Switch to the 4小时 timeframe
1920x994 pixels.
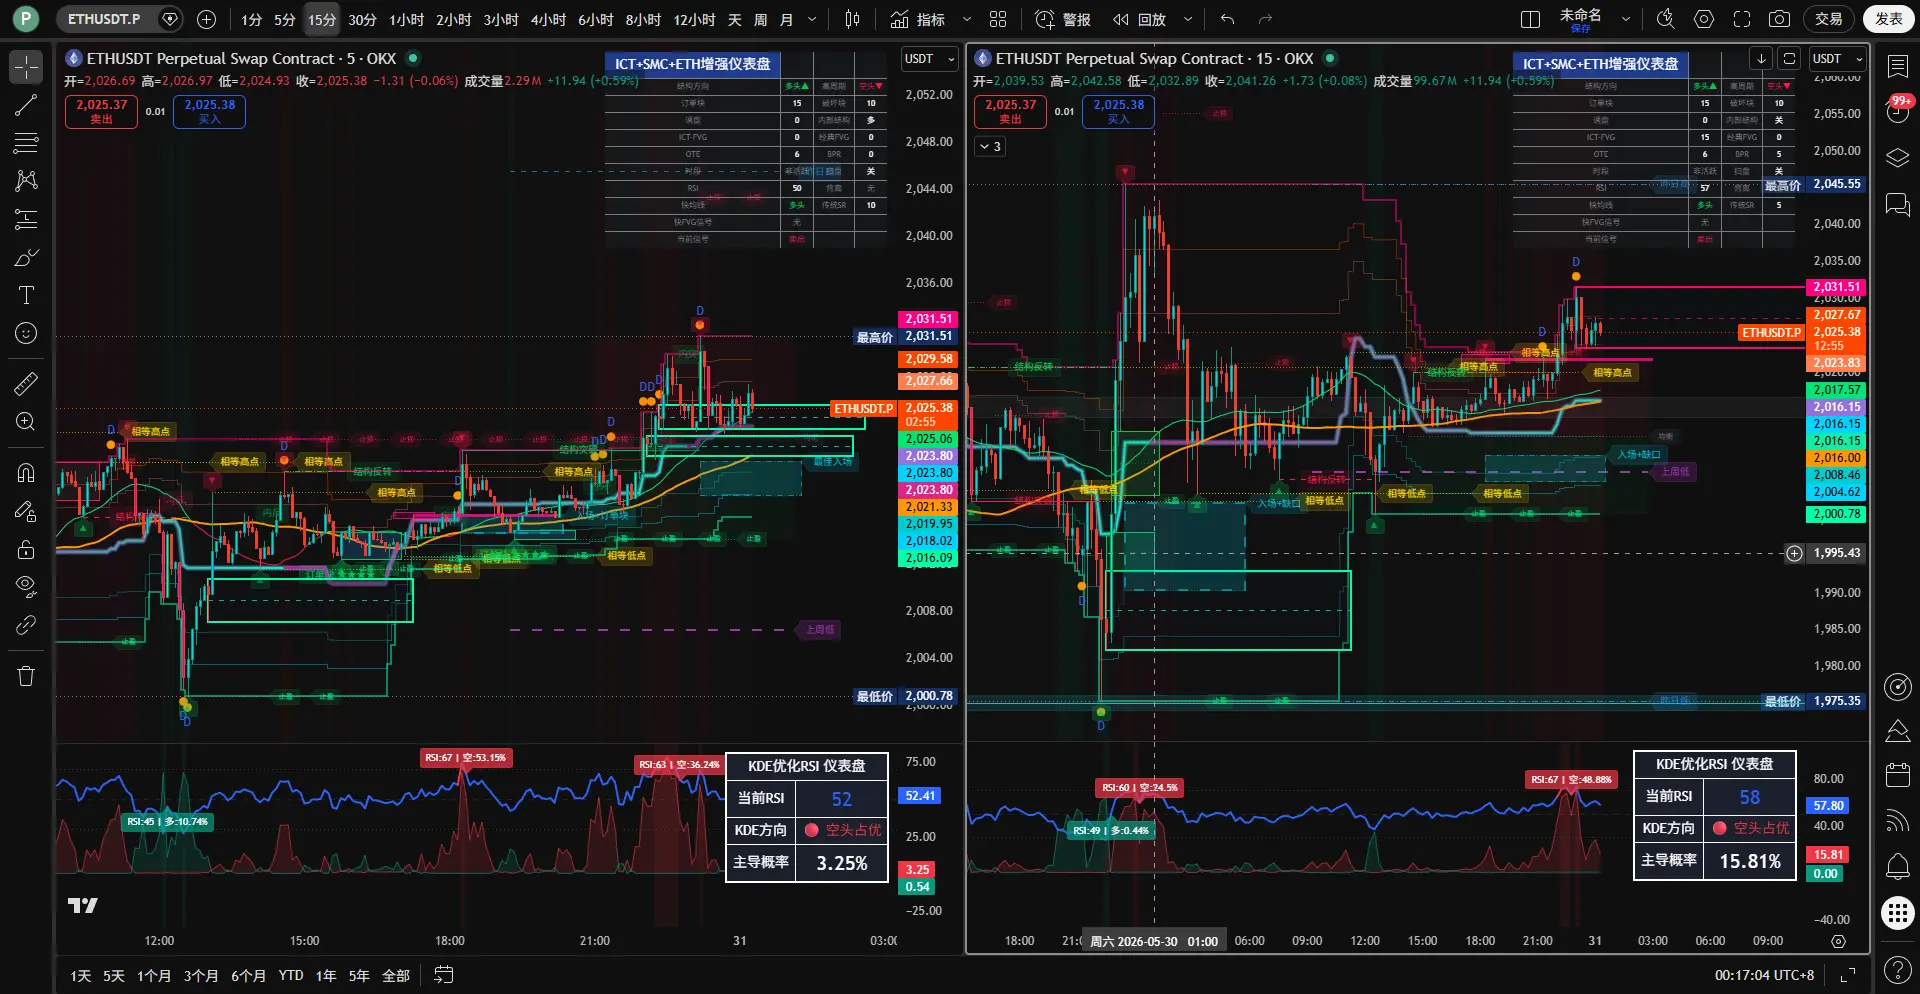coord(548,19)
